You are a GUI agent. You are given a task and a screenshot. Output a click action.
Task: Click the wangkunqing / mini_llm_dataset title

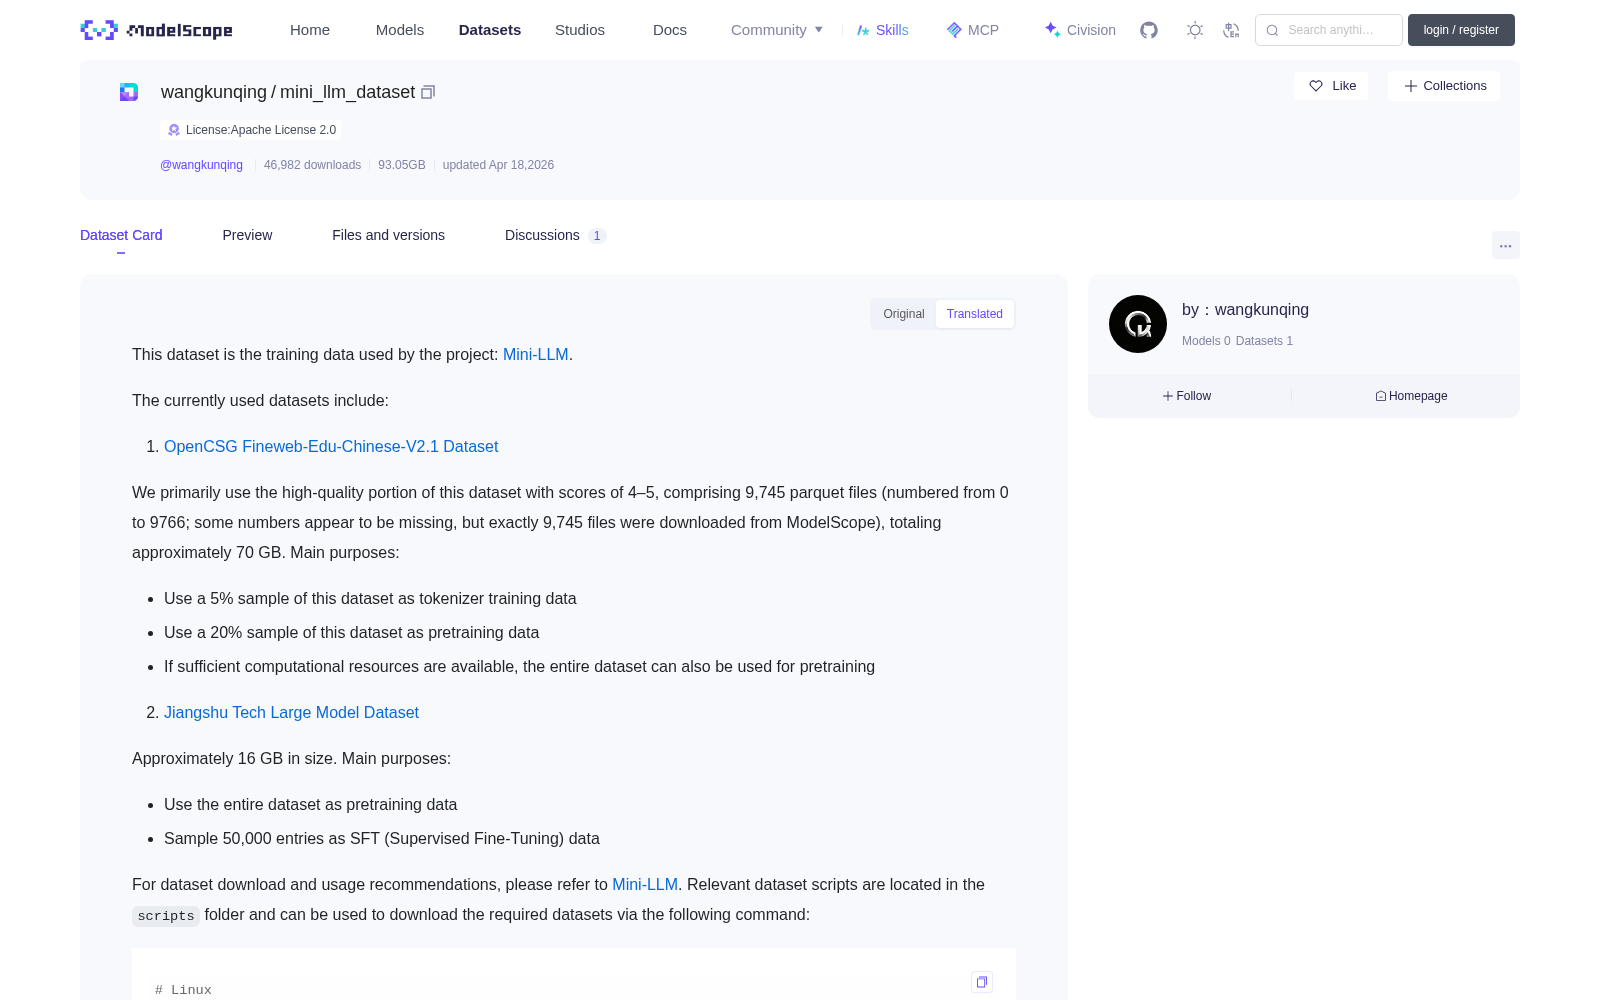click(x=288, y=92)
